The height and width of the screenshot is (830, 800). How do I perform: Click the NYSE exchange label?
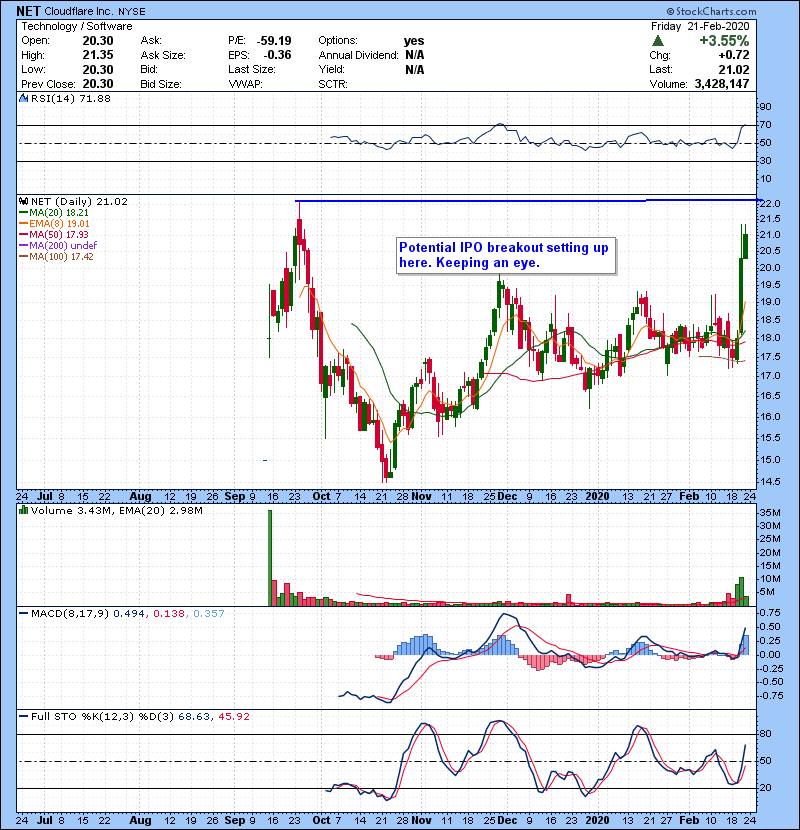131,12
